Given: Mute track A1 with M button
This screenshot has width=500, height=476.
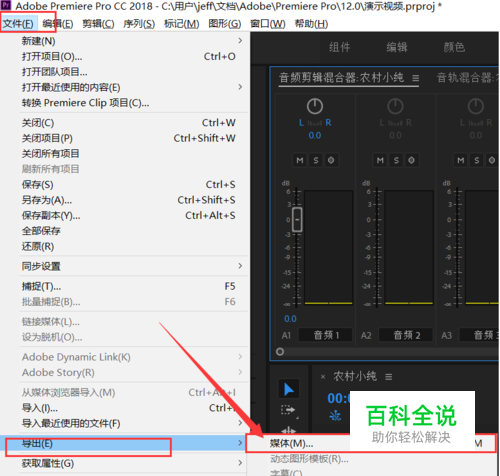Looking at the screenshot, I should pyautogui.click(x=300, y=160).
